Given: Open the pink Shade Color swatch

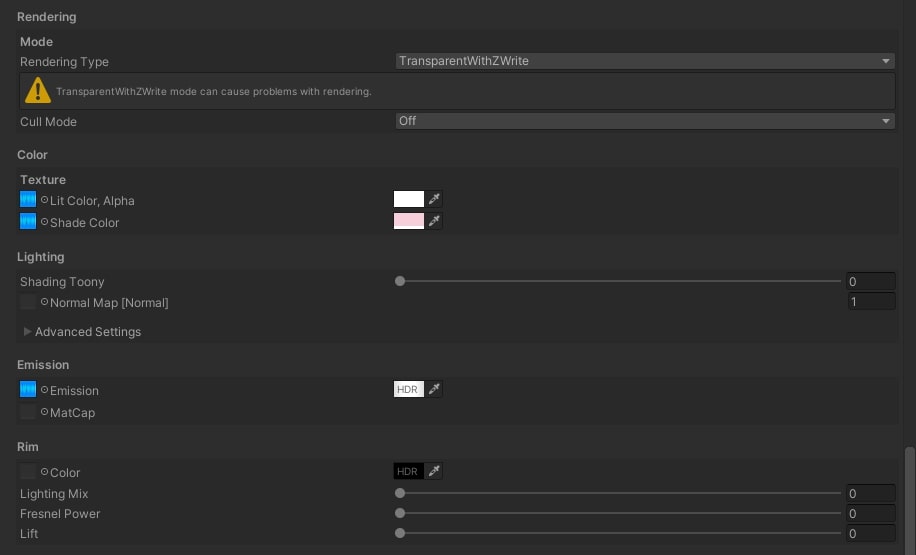Looking at the screenshot, I should (409, 222).
